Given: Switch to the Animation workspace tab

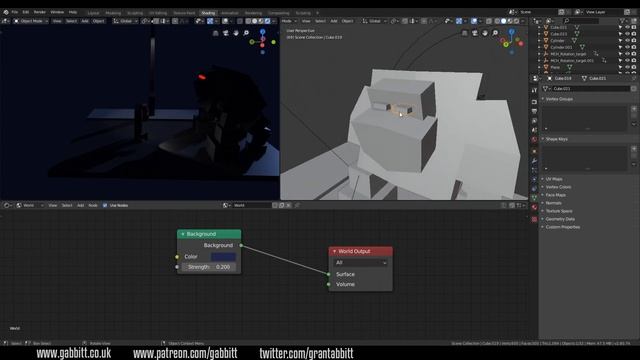Looking at the screenshot, I should click(x=230, y=13).
